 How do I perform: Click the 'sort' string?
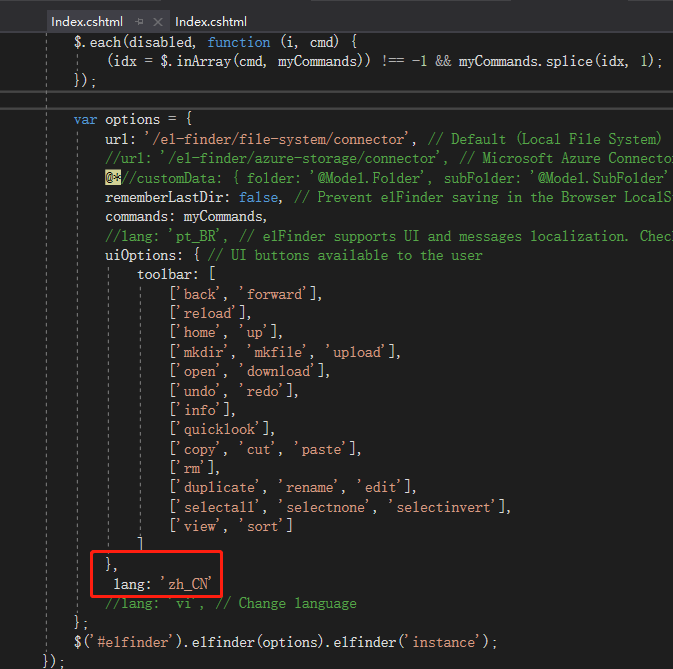[x=262, y=526]
